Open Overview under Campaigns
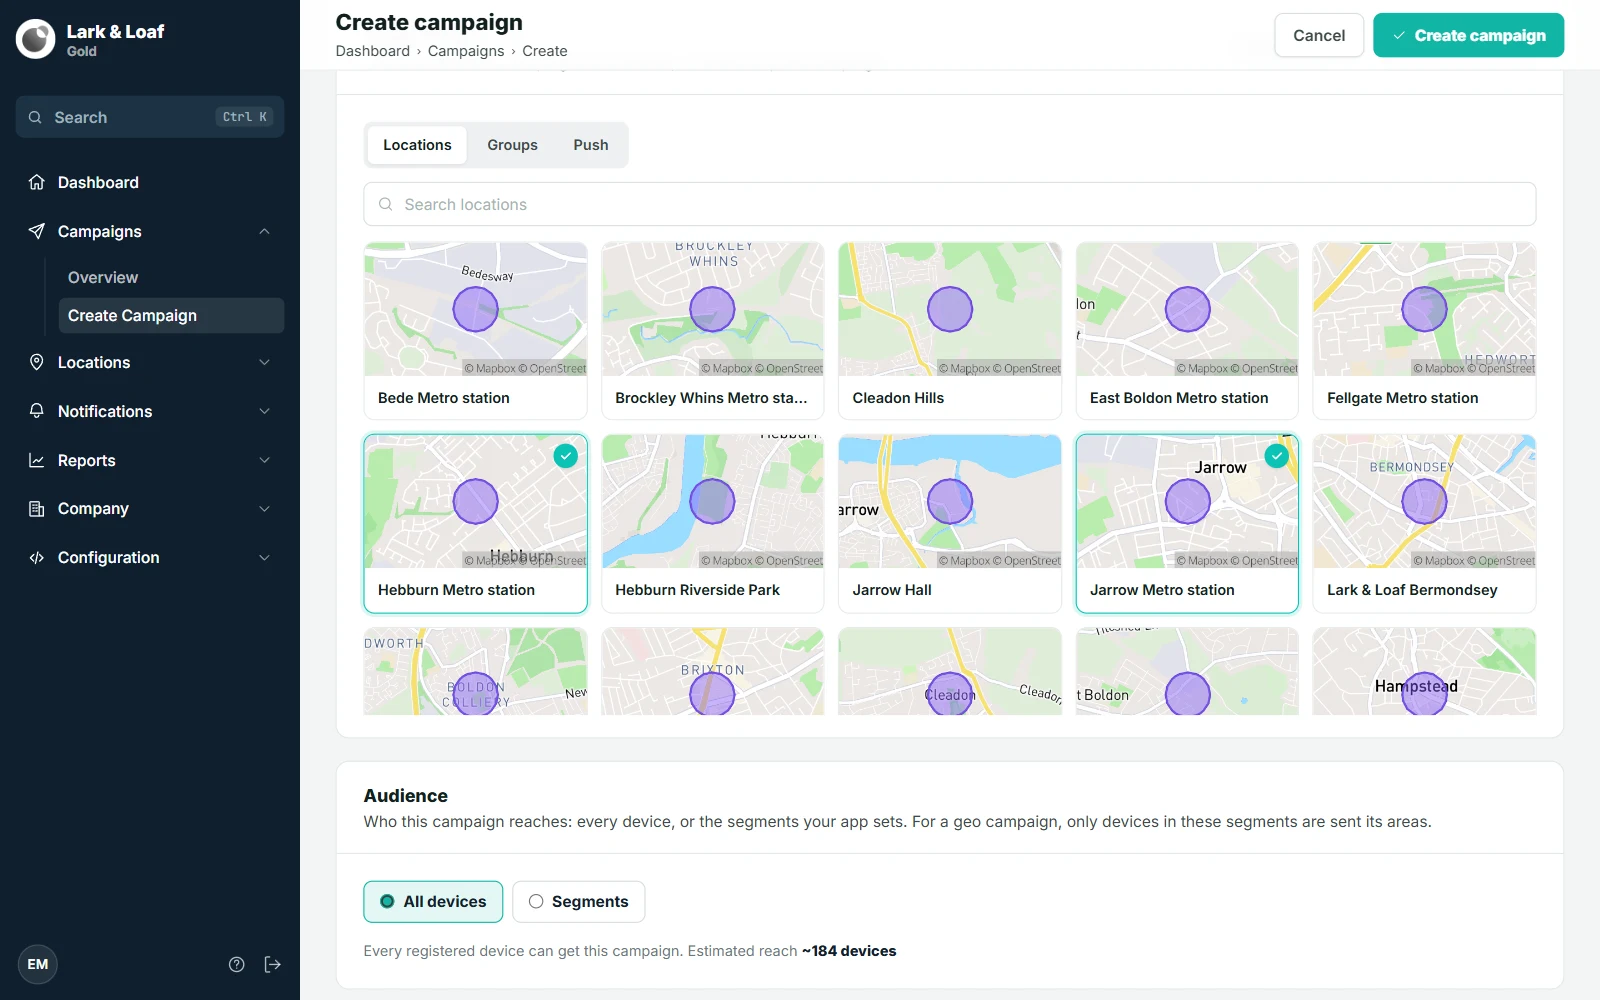The image size is (1600, 1000). pyautogui.click(x=103, y=277)
